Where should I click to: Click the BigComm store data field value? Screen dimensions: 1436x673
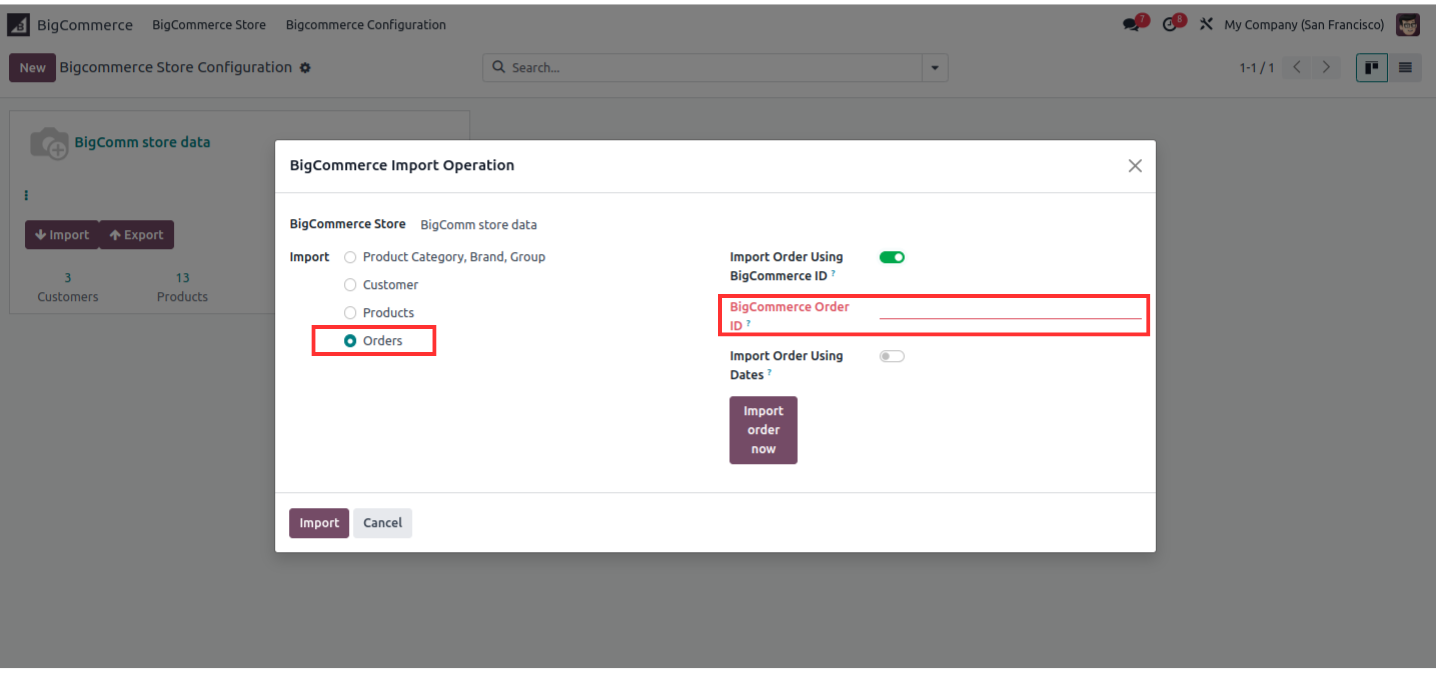click(x=478, y=225)
